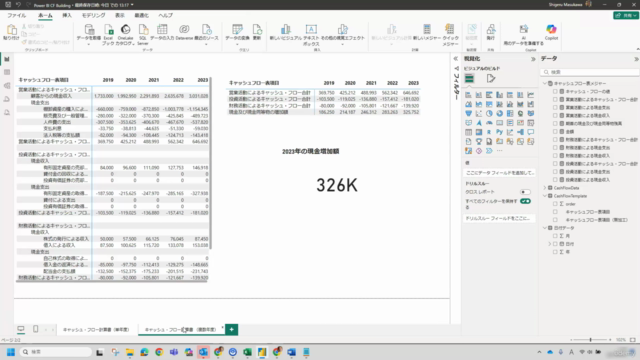Click the 検索 search field in データ pane
The height and width of the screenshot is (360, 640).
point(590,72)
